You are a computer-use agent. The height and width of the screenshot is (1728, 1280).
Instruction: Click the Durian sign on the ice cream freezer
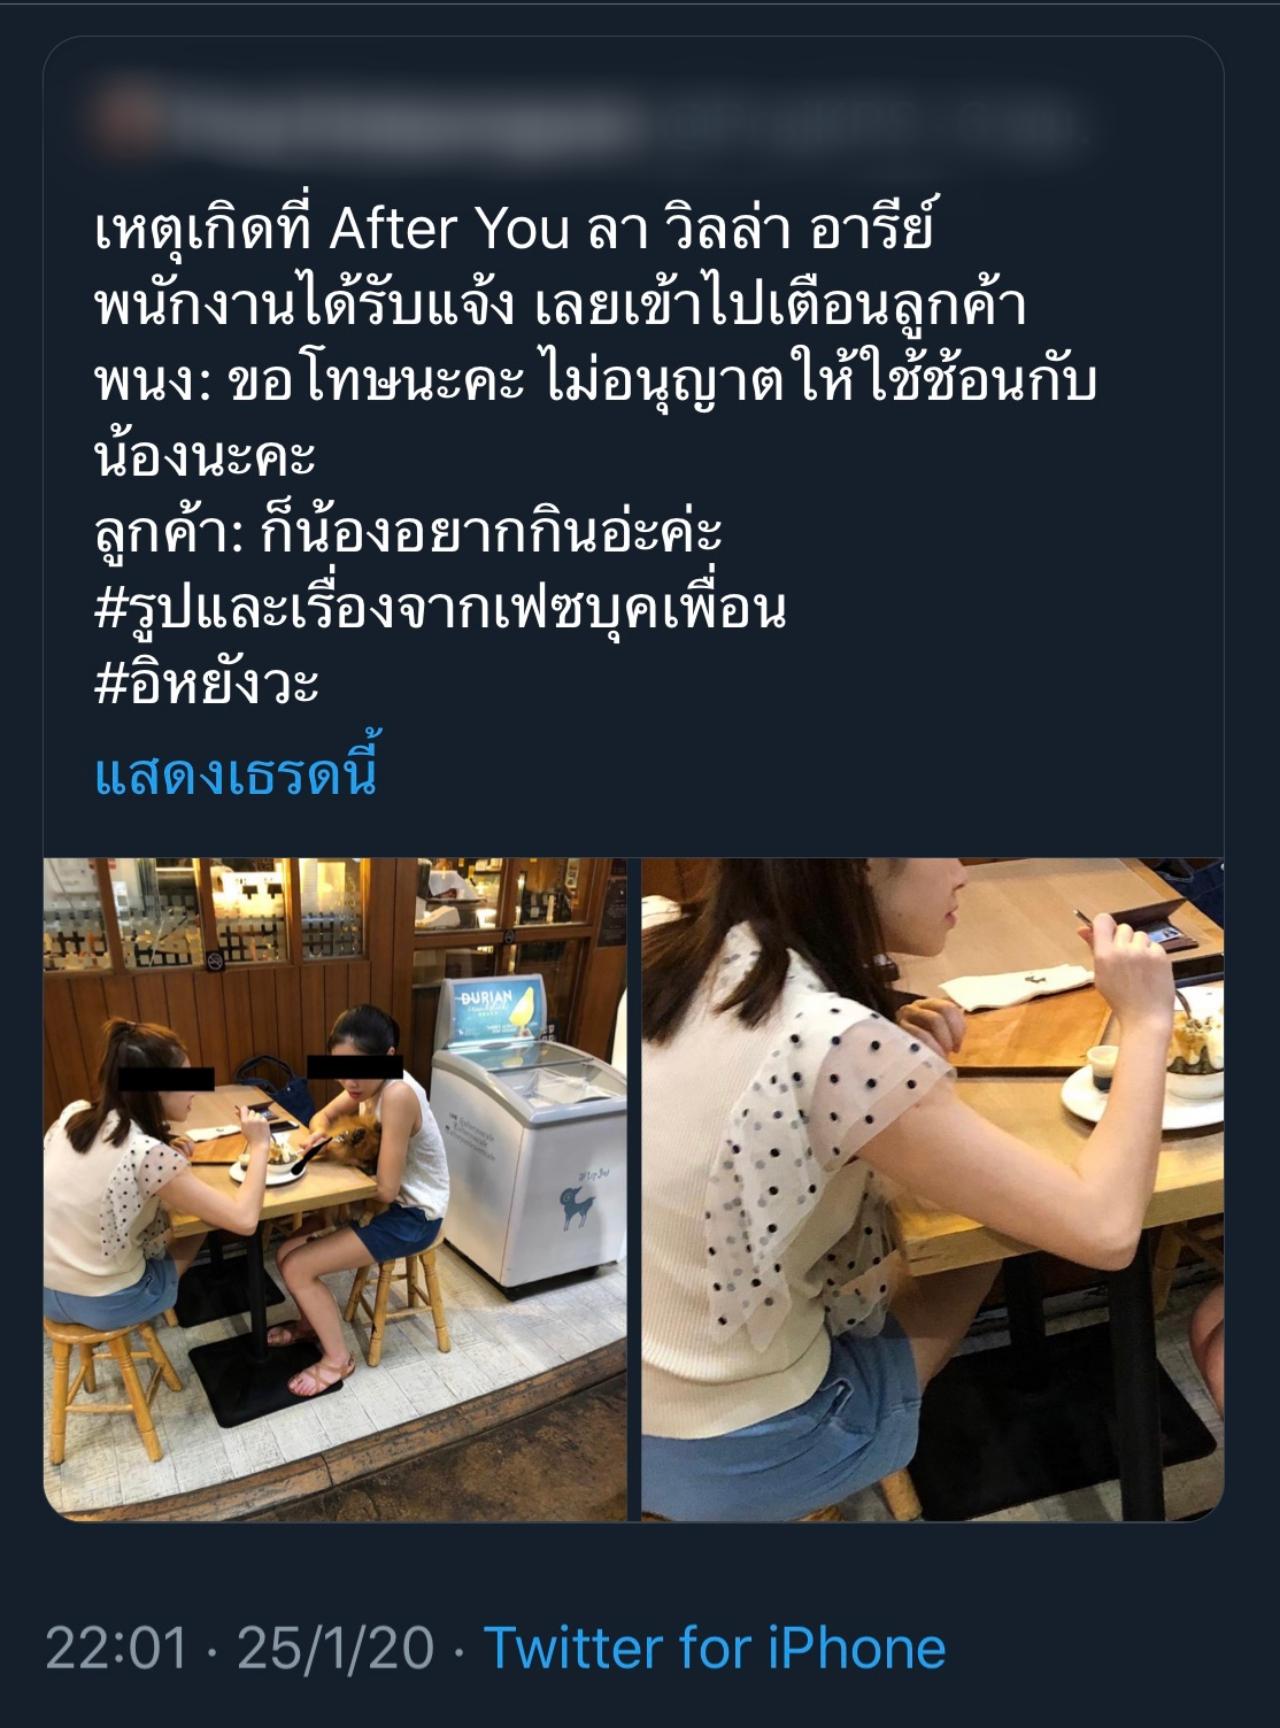[498, 1011]
